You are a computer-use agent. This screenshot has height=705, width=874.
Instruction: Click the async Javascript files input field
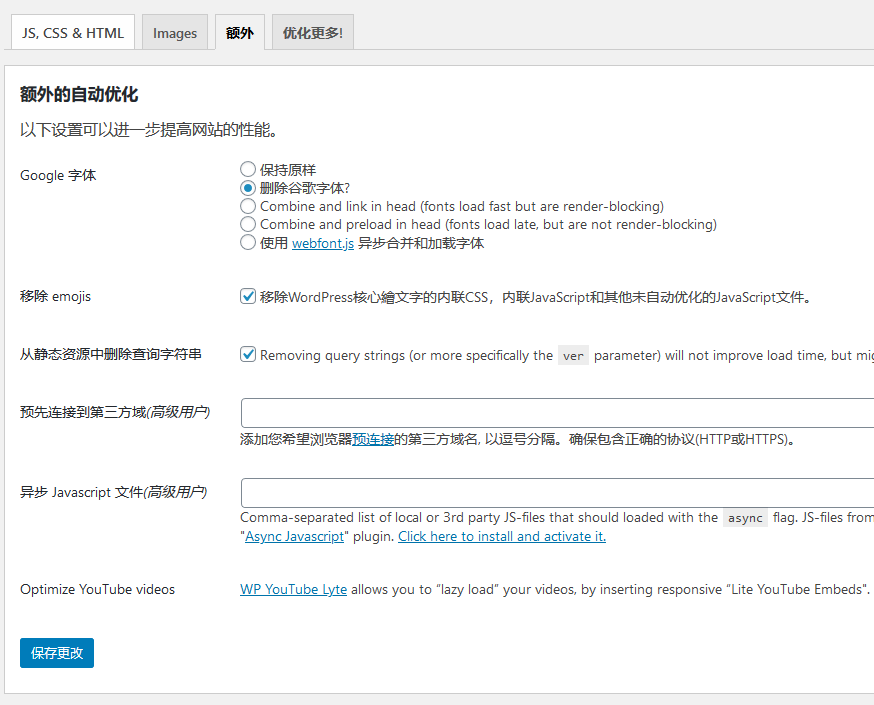click(x=550, y=492)
